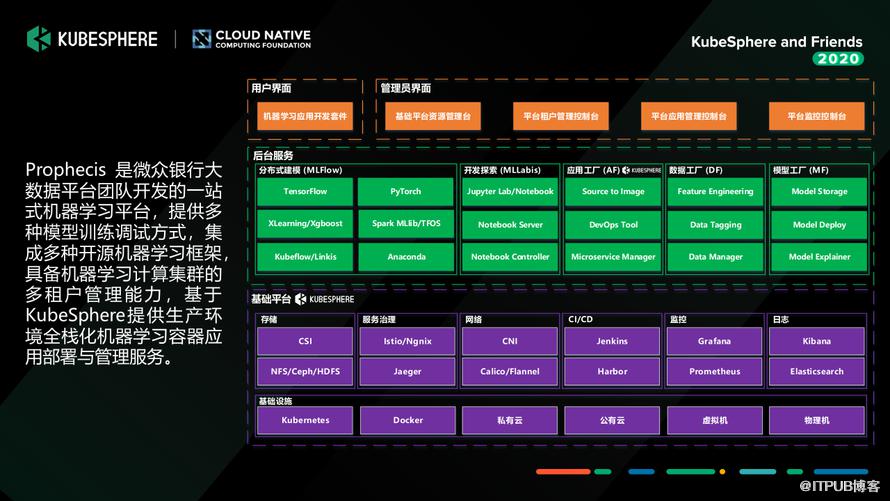
Task: Select the Feature Engineering box
Action: point(715,192)
